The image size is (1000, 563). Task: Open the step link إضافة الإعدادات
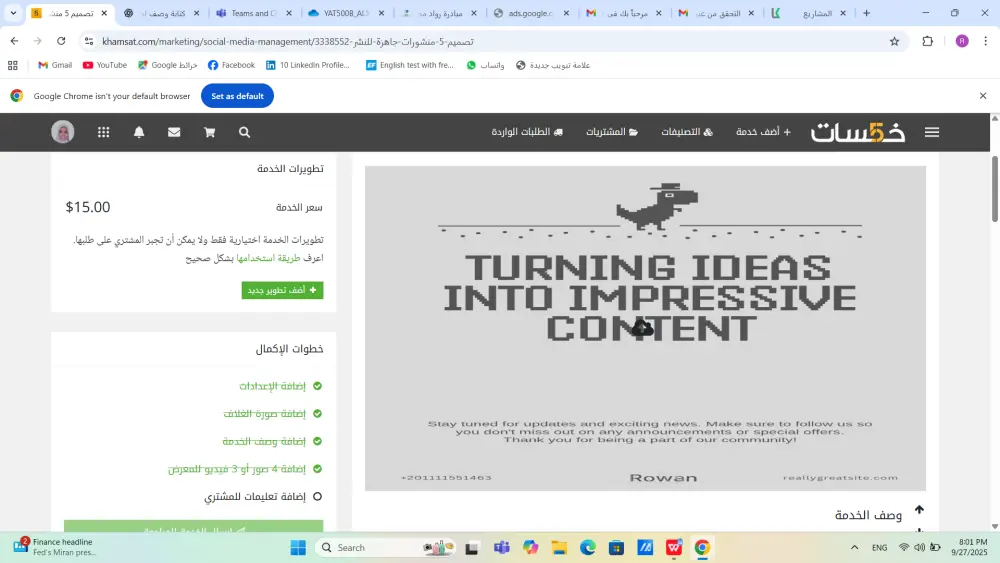point(272,386)
